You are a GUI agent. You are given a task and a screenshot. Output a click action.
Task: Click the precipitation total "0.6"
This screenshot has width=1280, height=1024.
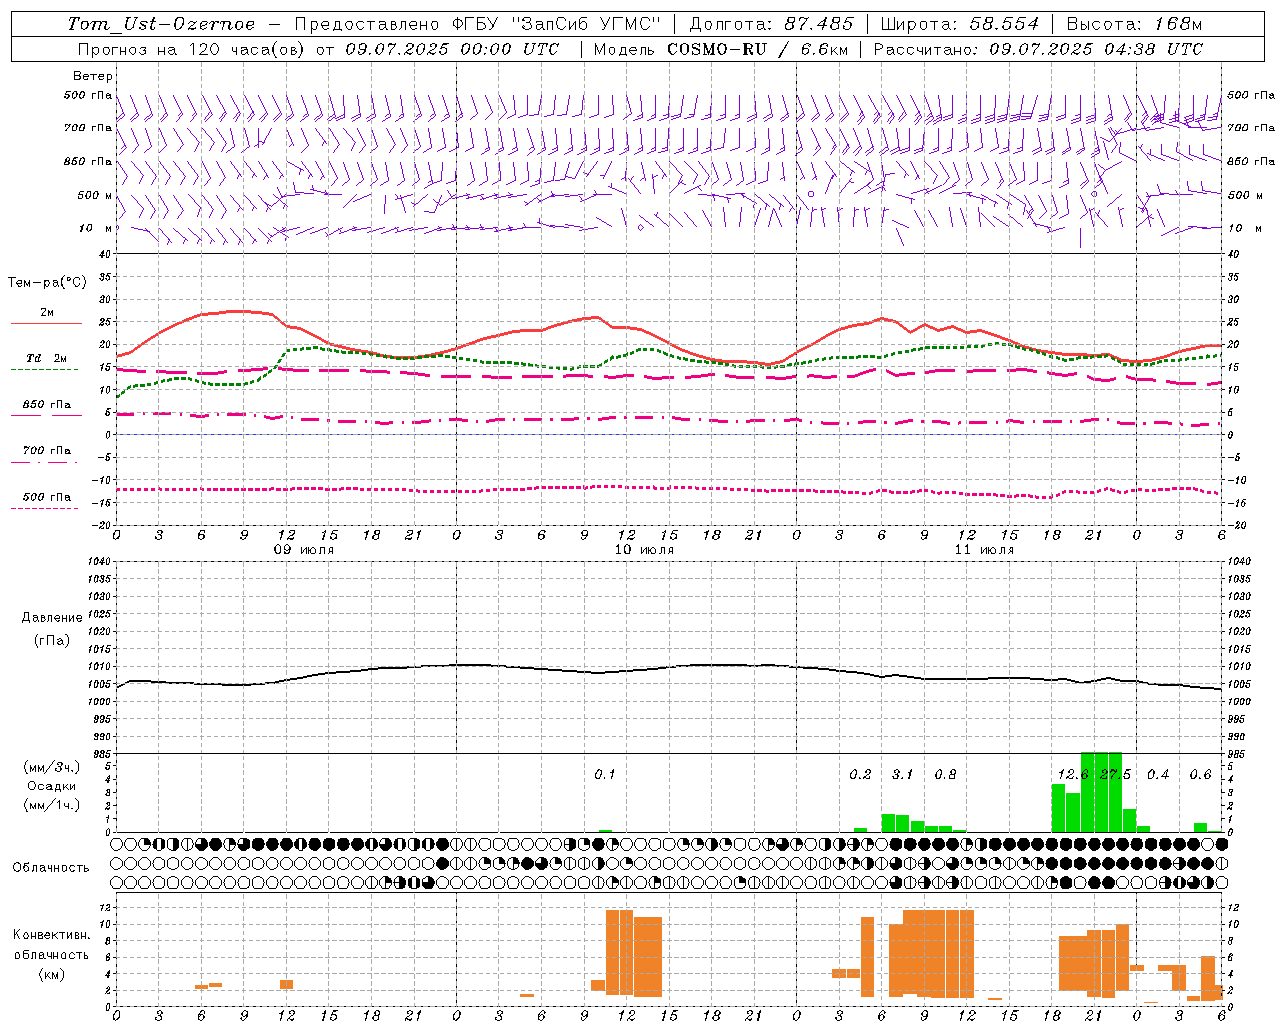tap(1200, 775)
